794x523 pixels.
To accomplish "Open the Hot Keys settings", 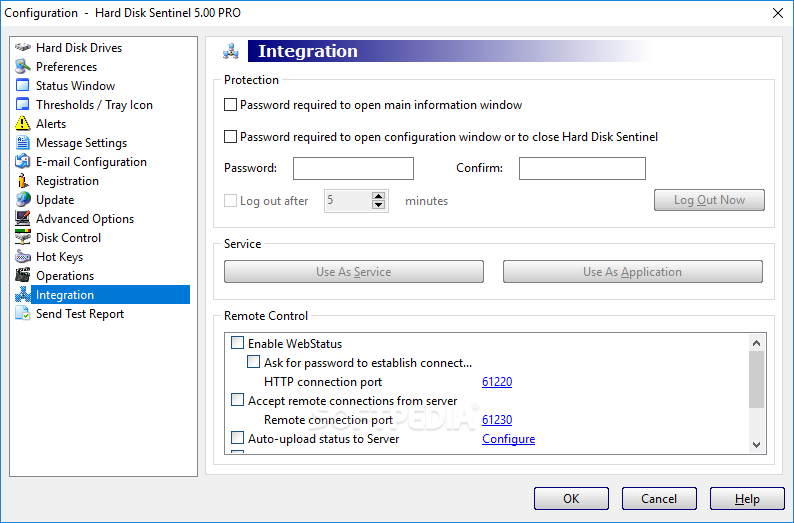I will click(x=59, y=257).
